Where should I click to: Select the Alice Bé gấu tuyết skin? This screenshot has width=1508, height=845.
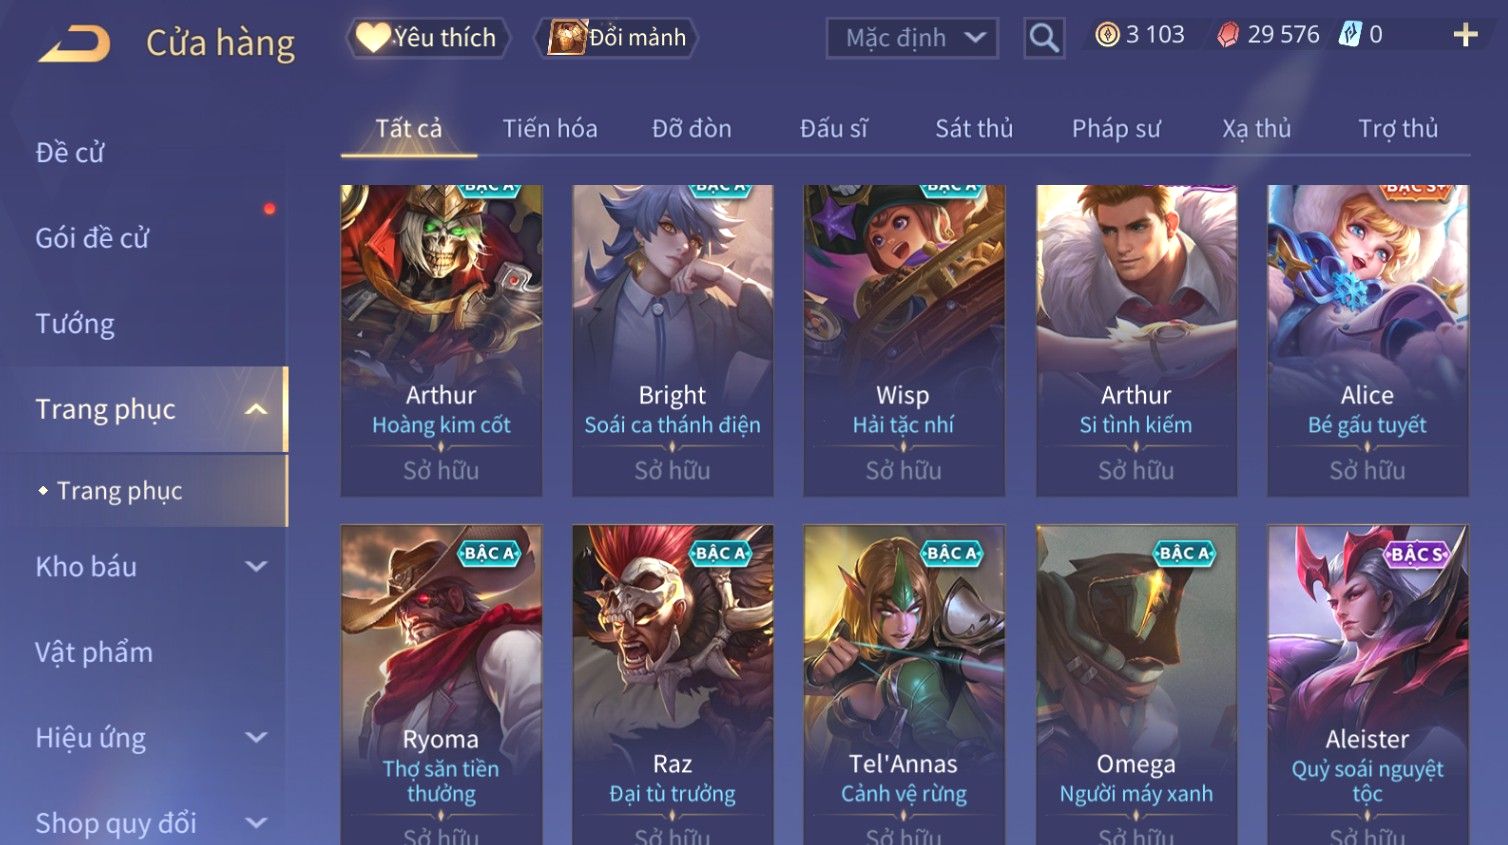(1367, 340)
